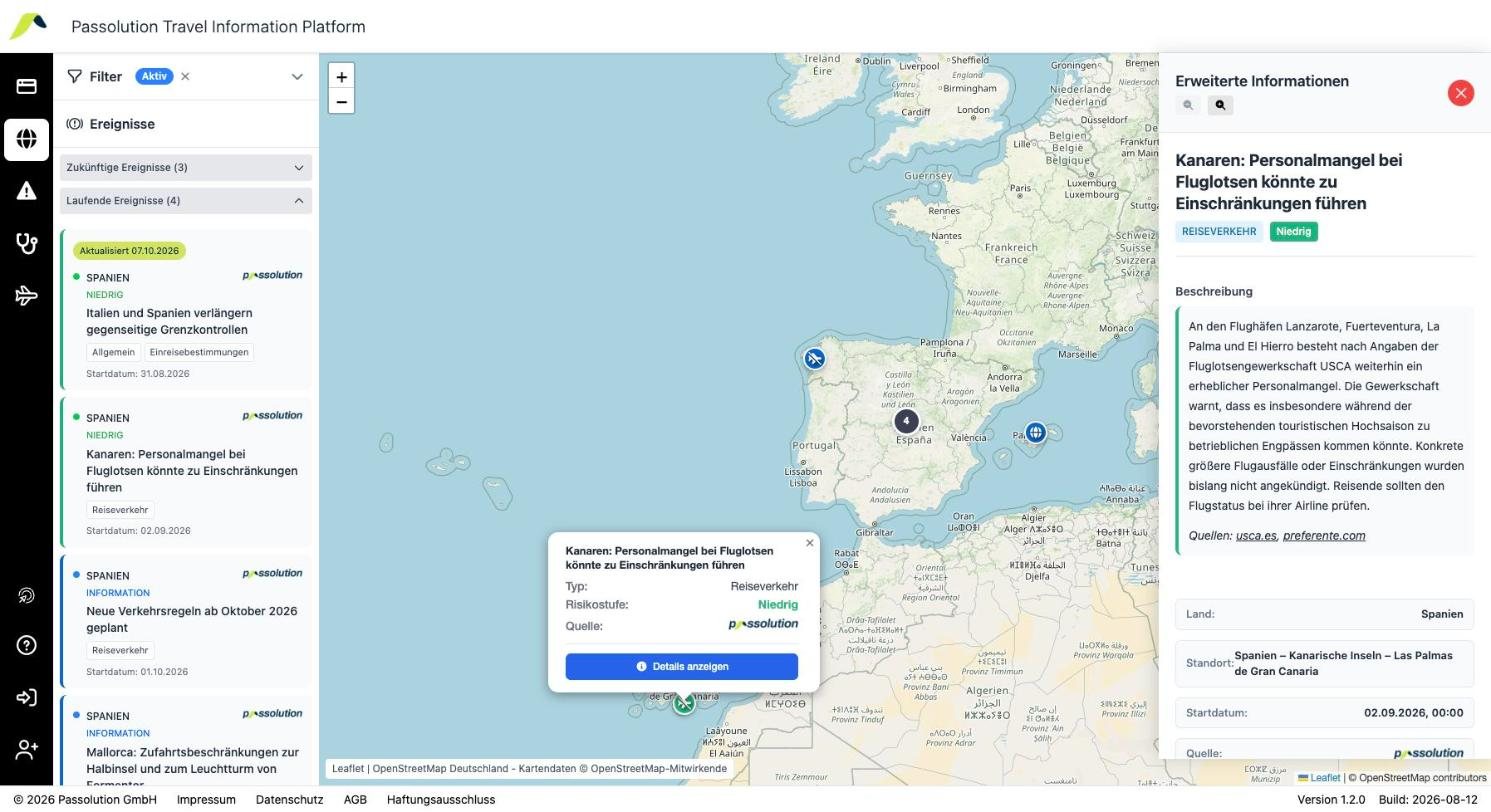Click the Details anzeigen button
This screenshot has width=1491, height=812.
point(682,667)
